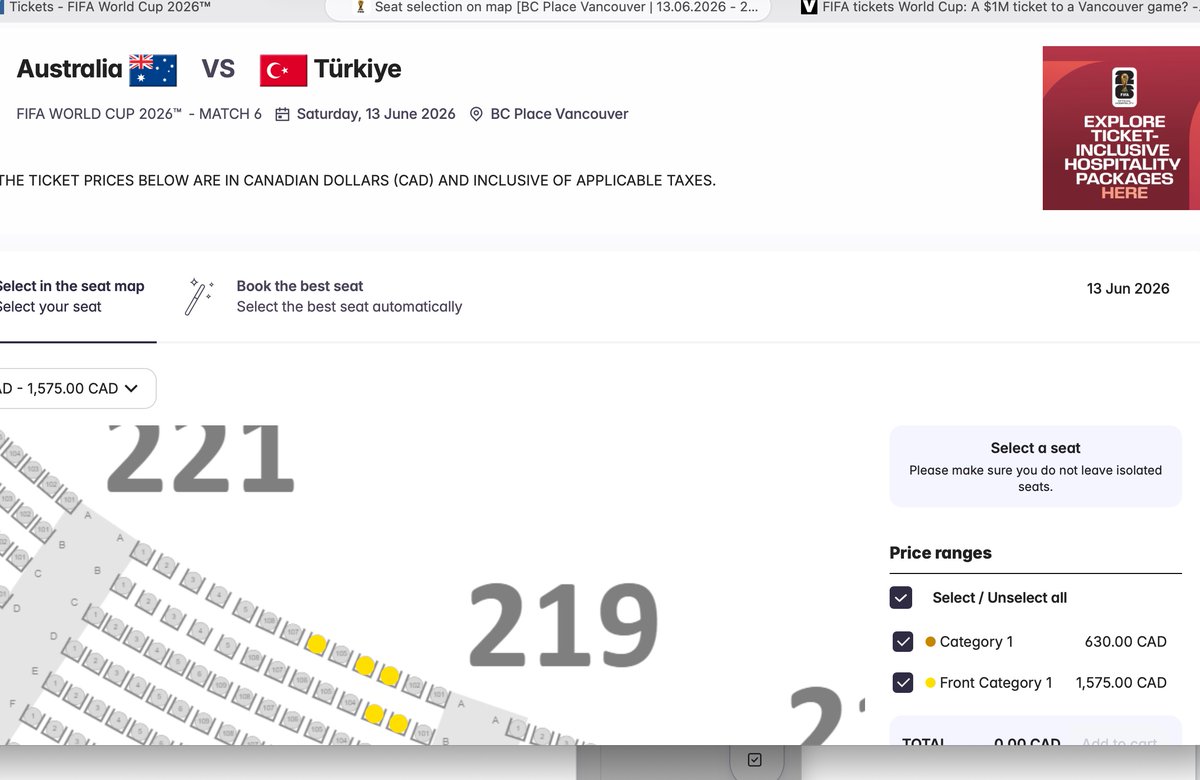Click gray seat 105 between yellow row A seats
Viewport: 1200px width, 780px height.
click(341, 655)
